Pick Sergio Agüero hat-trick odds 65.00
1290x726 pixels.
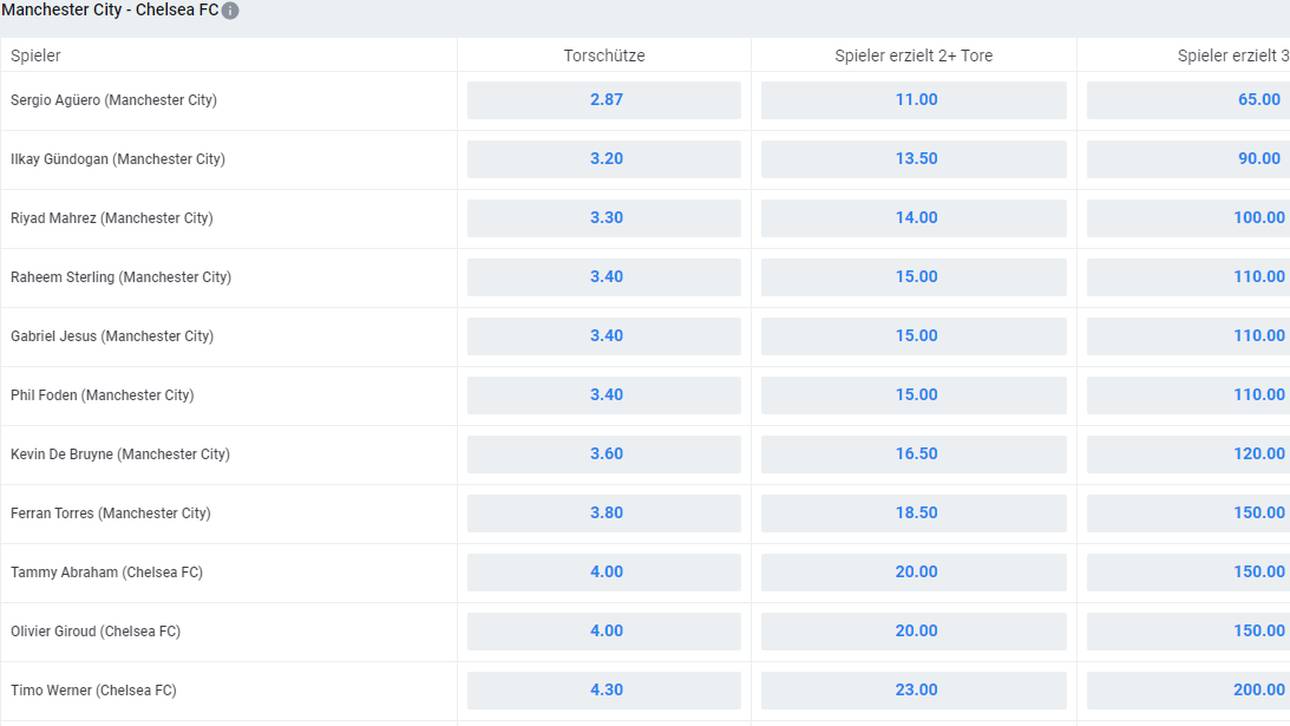pyautogui.click(x=1188, y=100)
